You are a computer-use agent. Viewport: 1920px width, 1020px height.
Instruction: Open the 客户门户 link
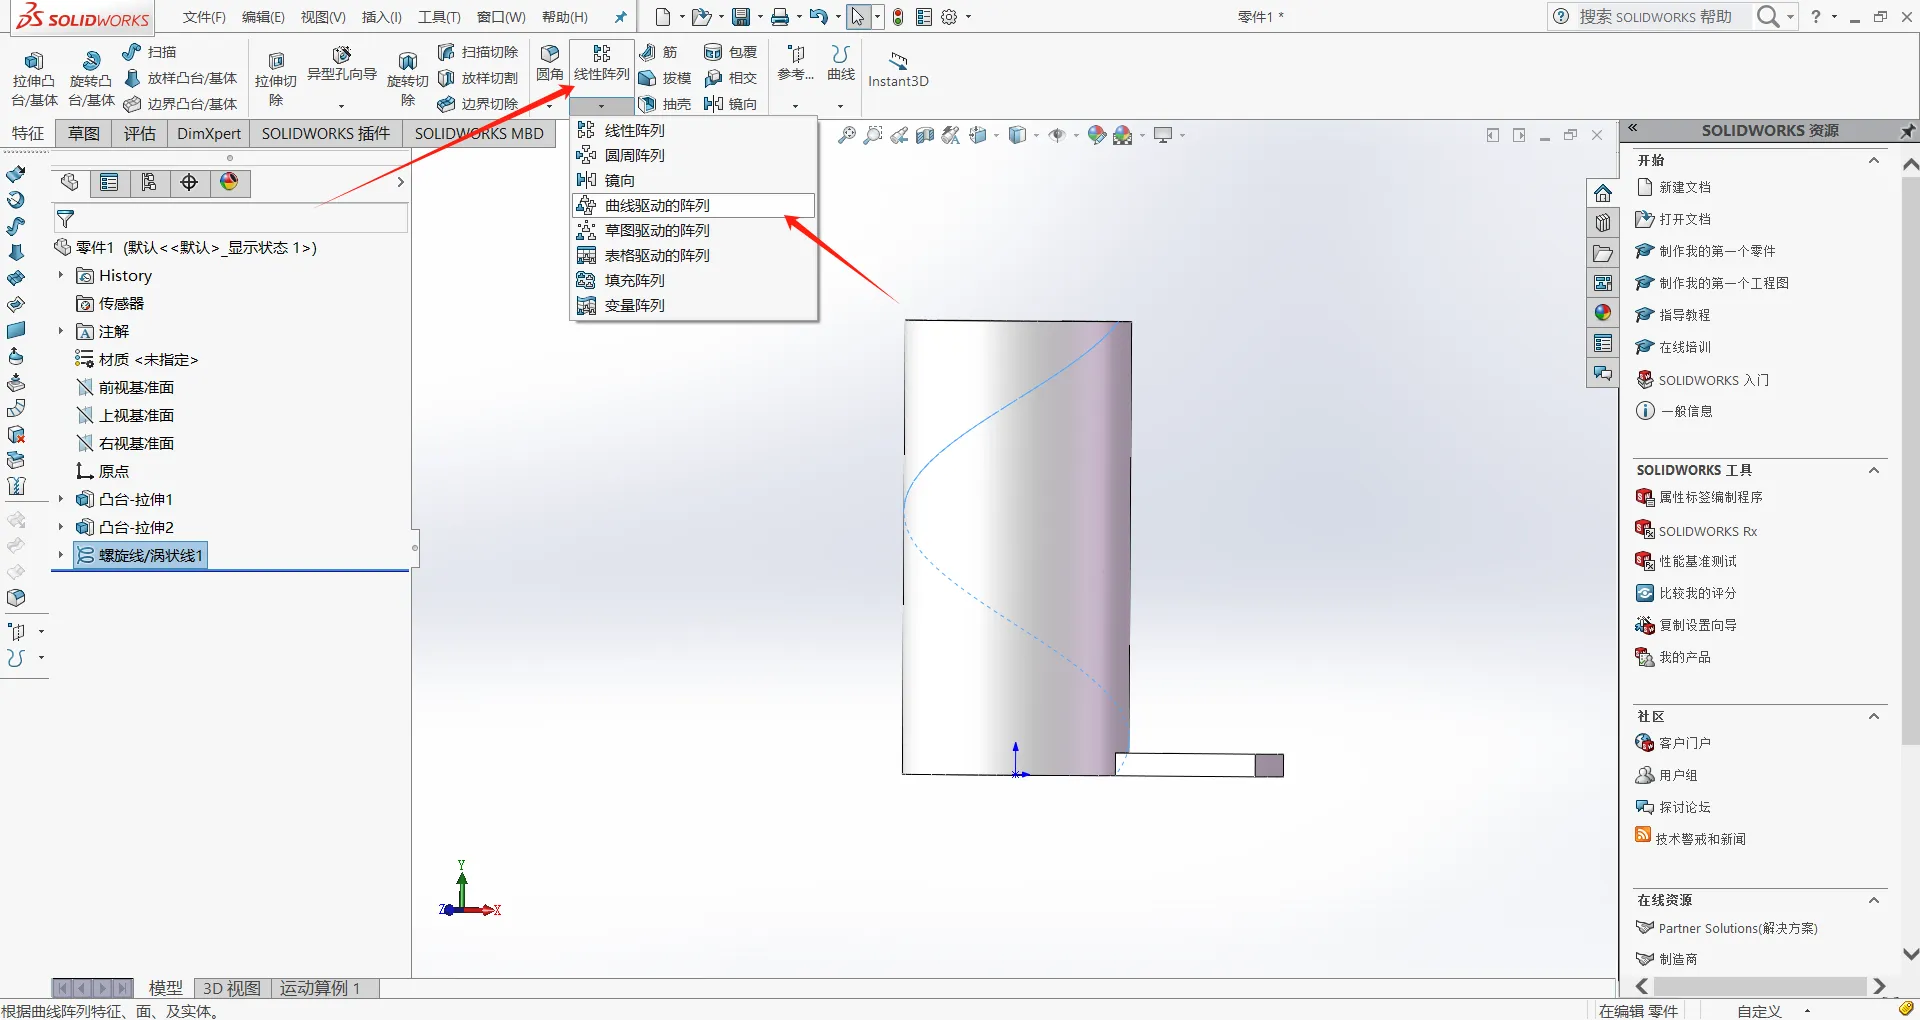[1685, 743]
